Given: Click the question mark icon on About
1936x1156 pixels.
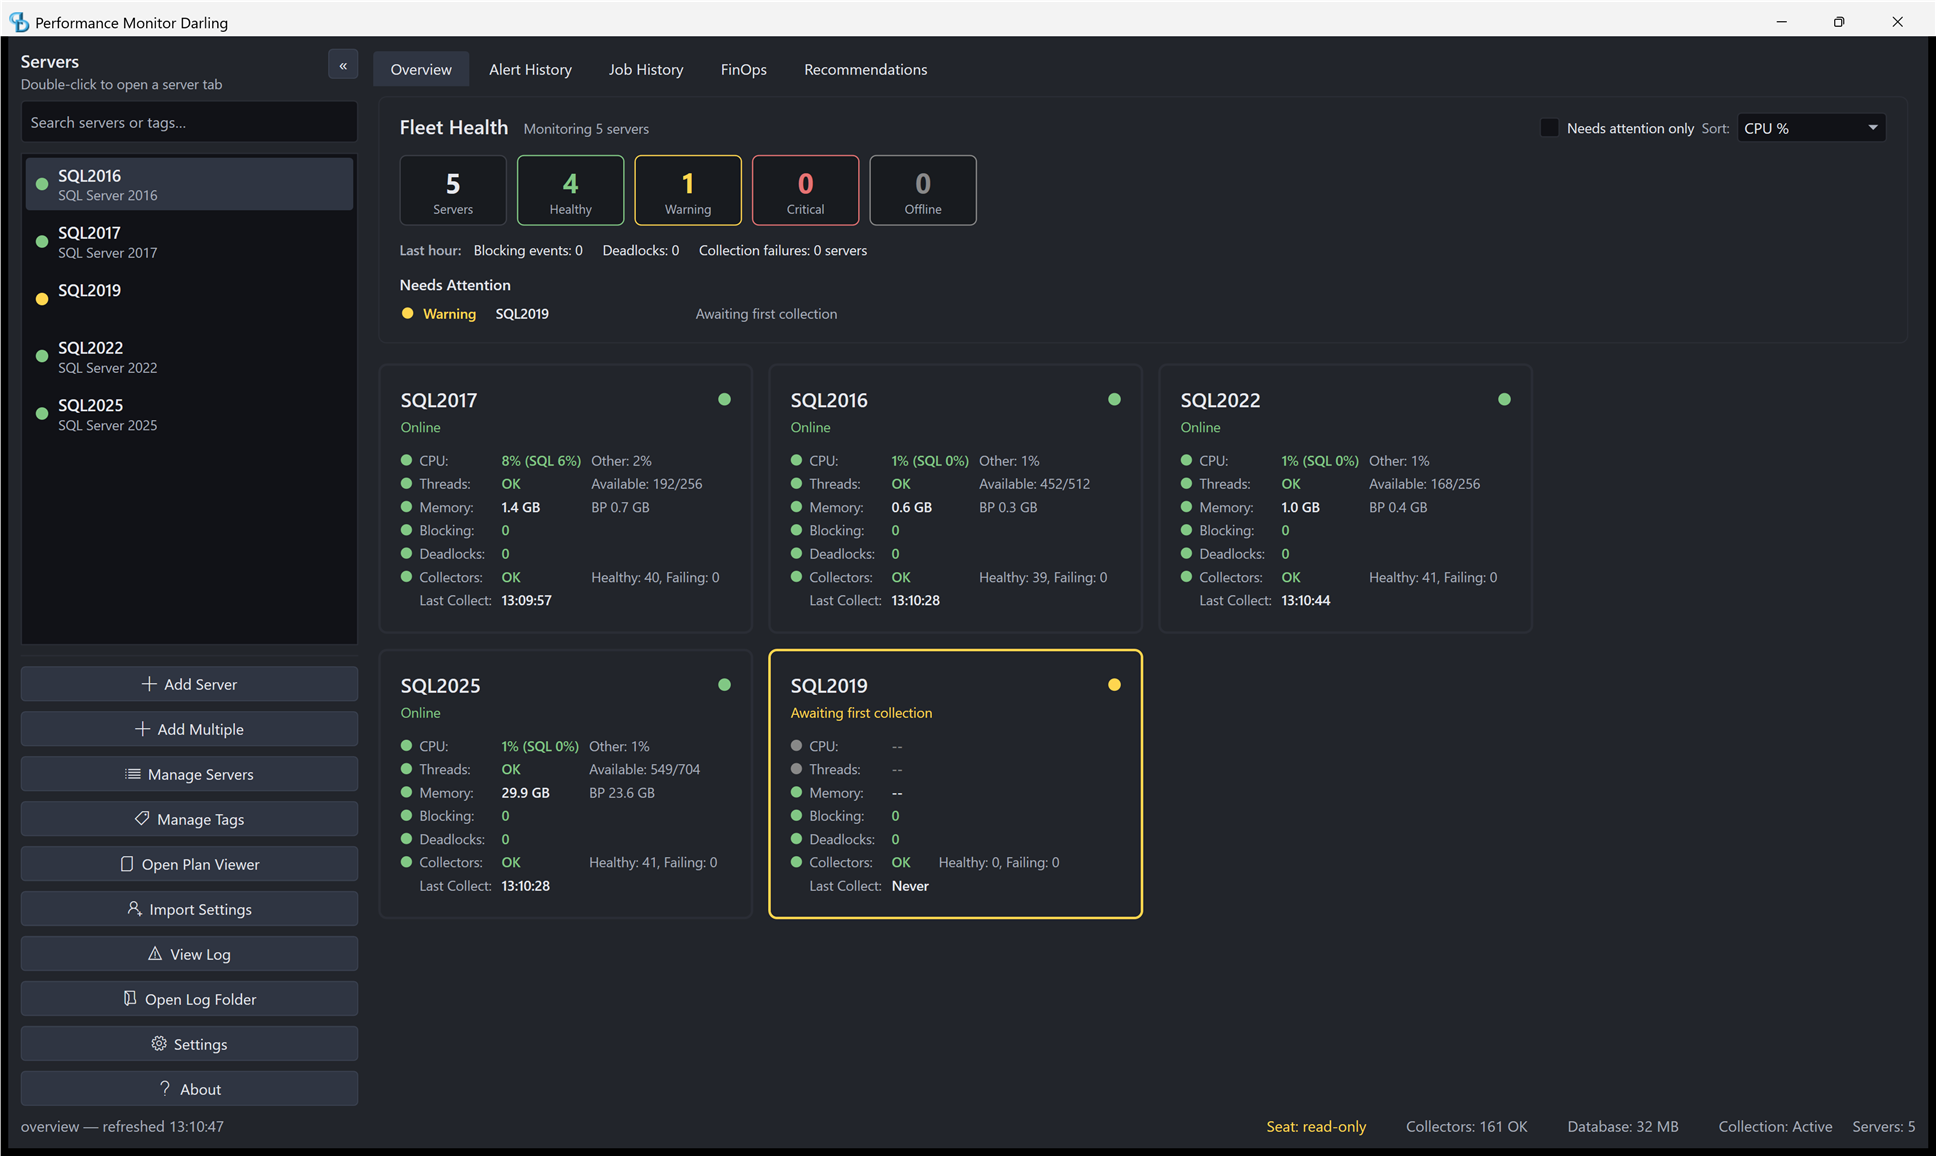Looking at the screenshot, I should 165,1088.
